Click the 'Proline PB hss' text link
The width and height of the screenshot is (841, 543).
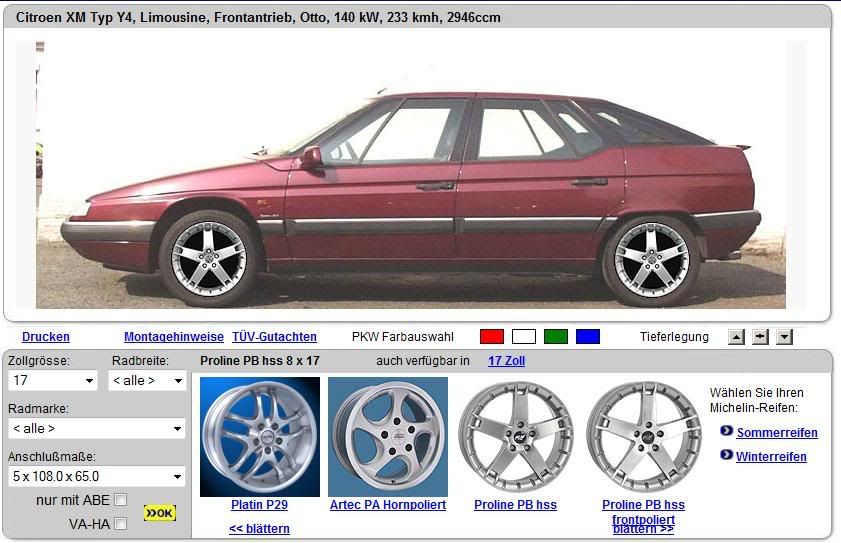(515, 505)
